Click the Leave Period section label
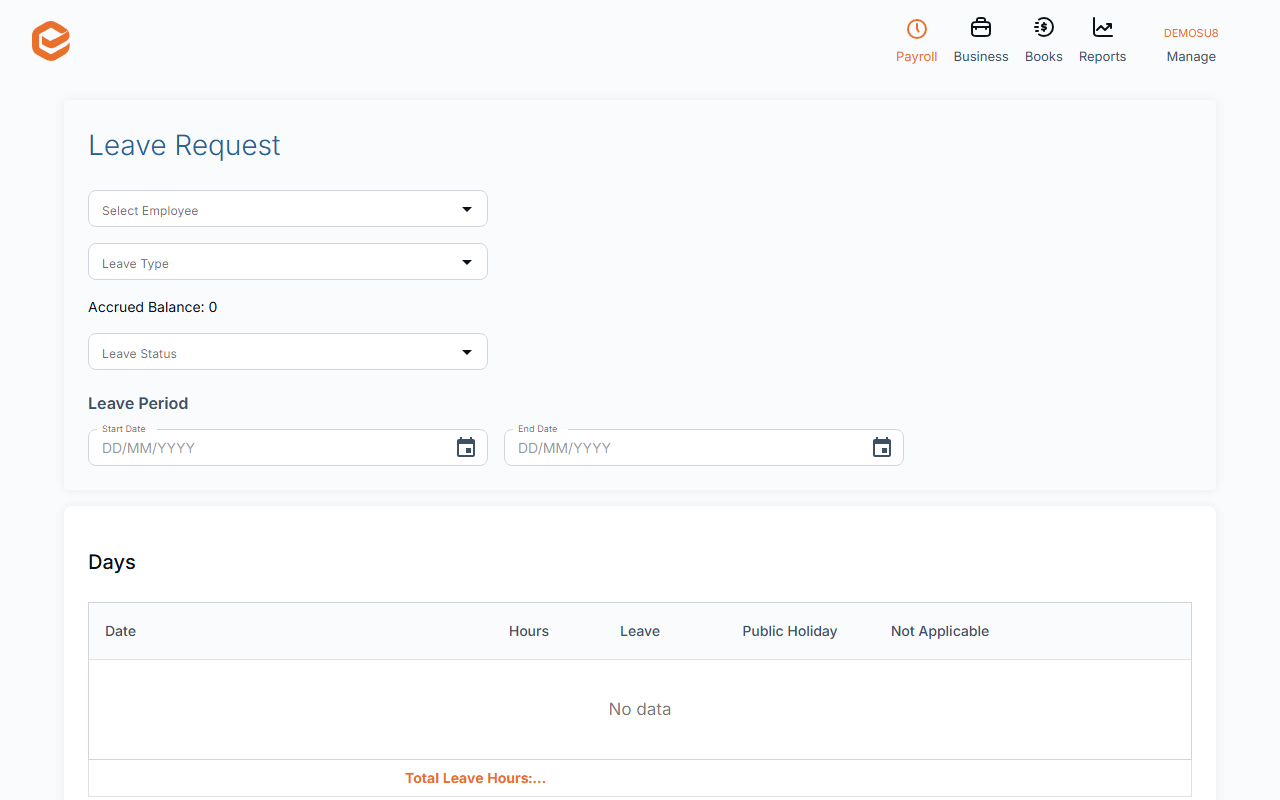 [138, 403]
